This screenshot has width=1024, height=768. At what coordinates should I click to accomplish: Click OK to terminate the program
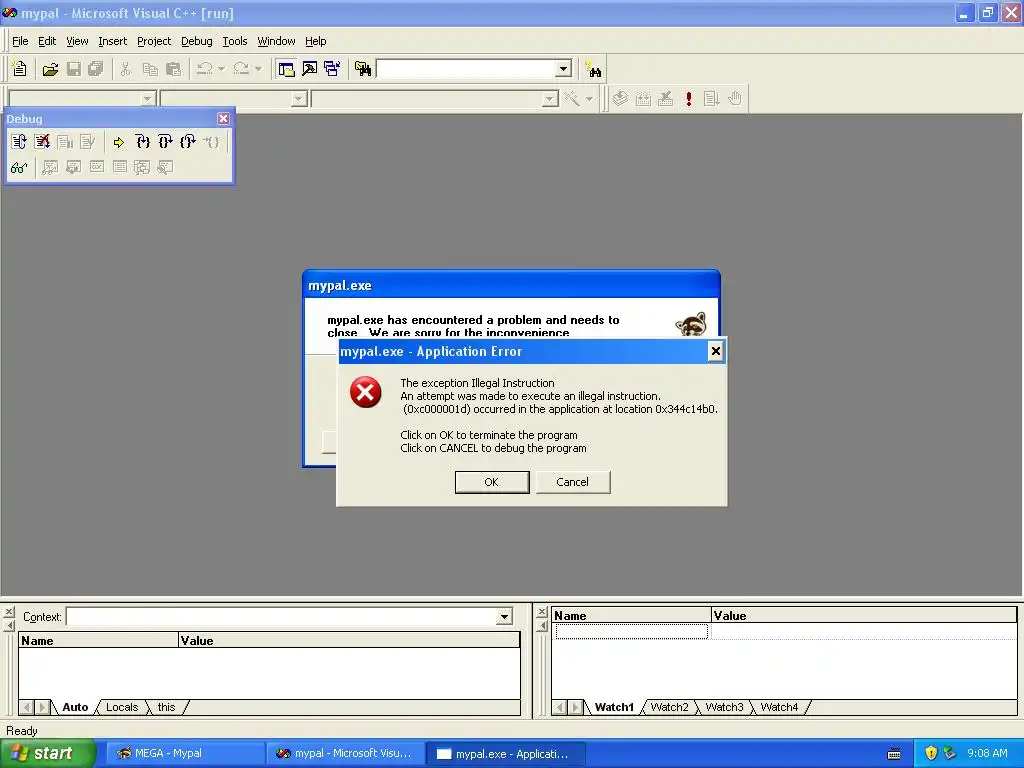coord(492,482)
